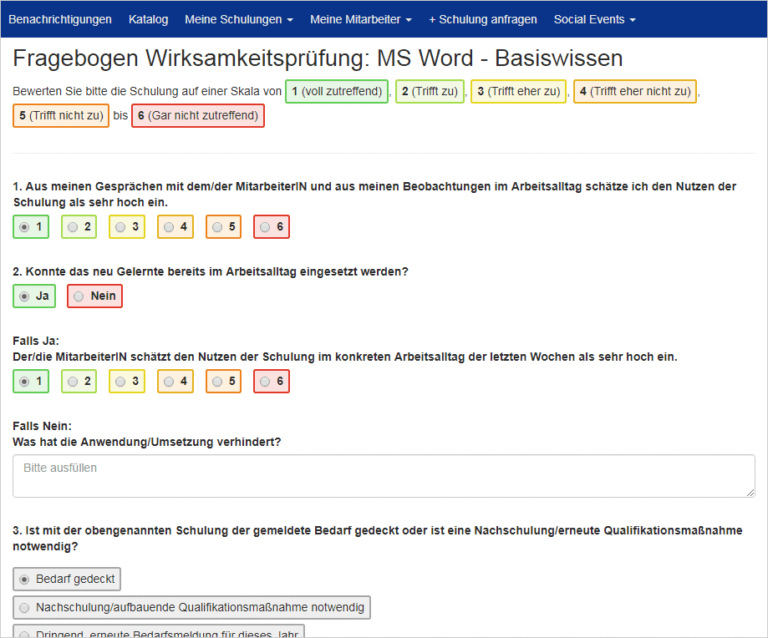Image resolution: width=768 pixels, height=638 pixels.
Task: Select rating 3 for question 1
Action: (x=127, y=227)
